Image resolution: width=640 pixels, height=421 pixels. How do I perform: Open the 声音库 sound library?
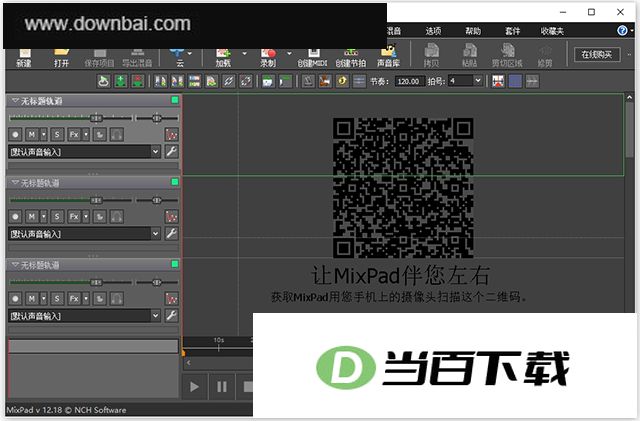388,57
